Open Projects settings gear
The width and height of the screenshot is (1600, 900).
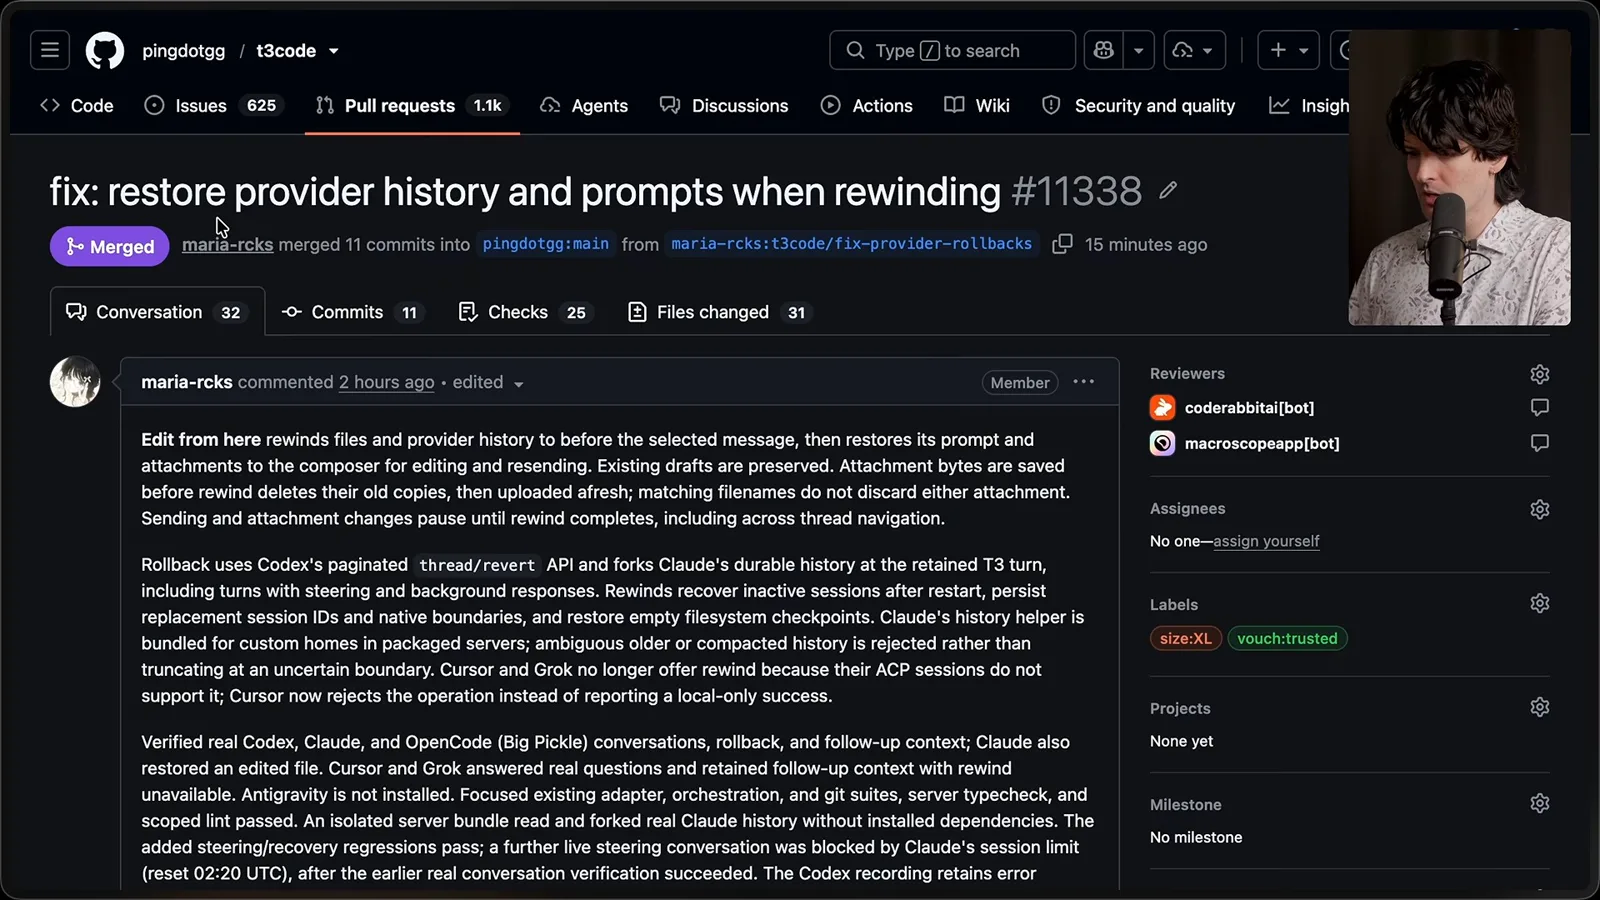[x=1540, y=707]
